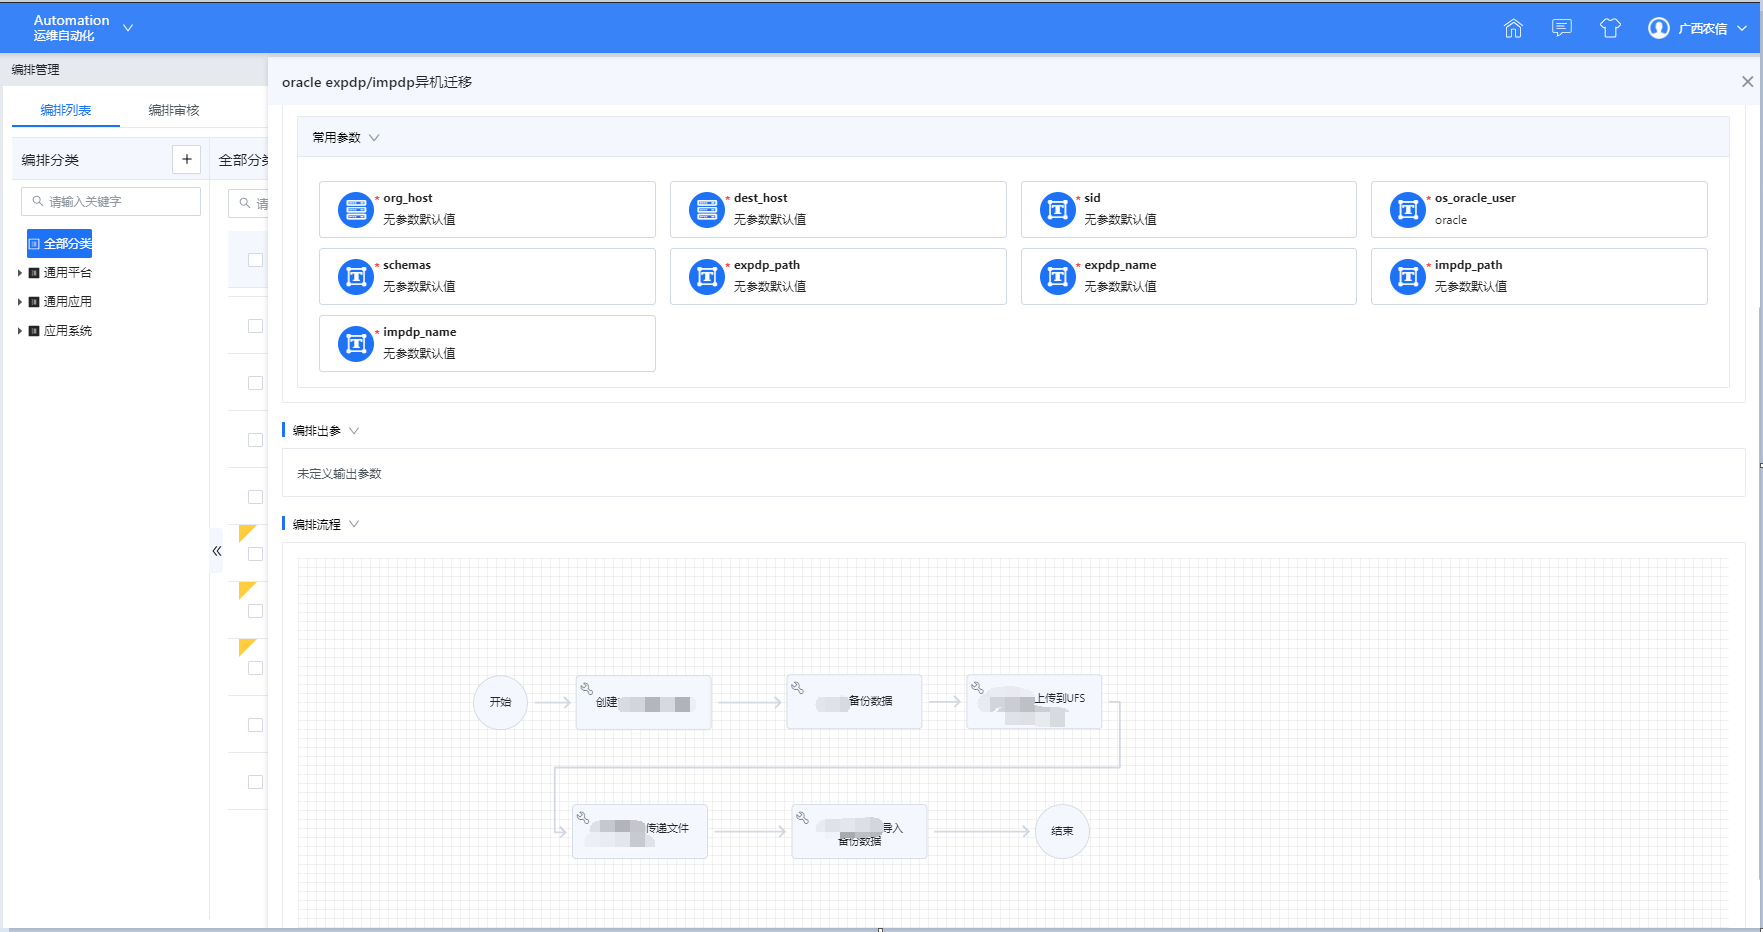Click the os_oracle_user value oracle
The width and height of the screenshot is (1763, 932).
1451,220
